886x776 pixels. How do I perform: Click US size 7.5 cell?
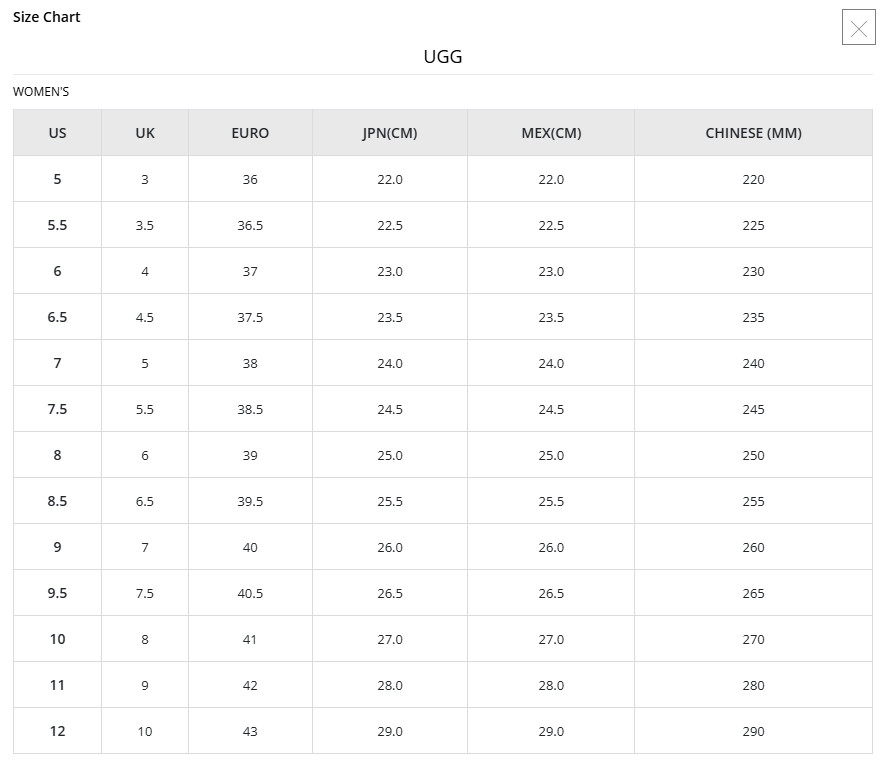tap(57, 409)
